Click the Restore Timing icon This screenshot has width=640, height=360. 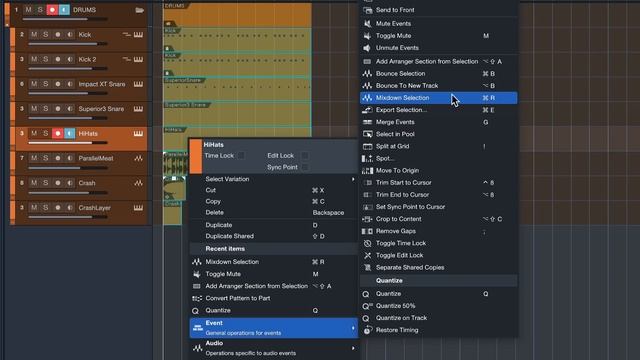click(x=367, y=330)
